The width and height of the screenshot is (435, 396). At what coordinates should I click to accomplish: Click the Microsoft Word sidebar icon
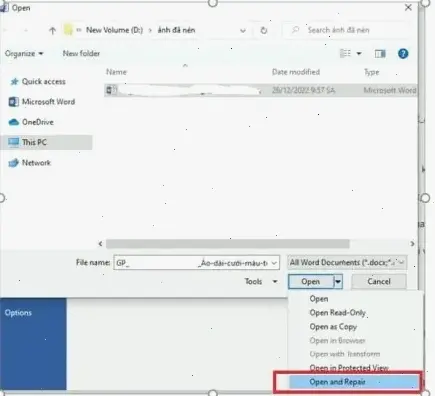13,102
